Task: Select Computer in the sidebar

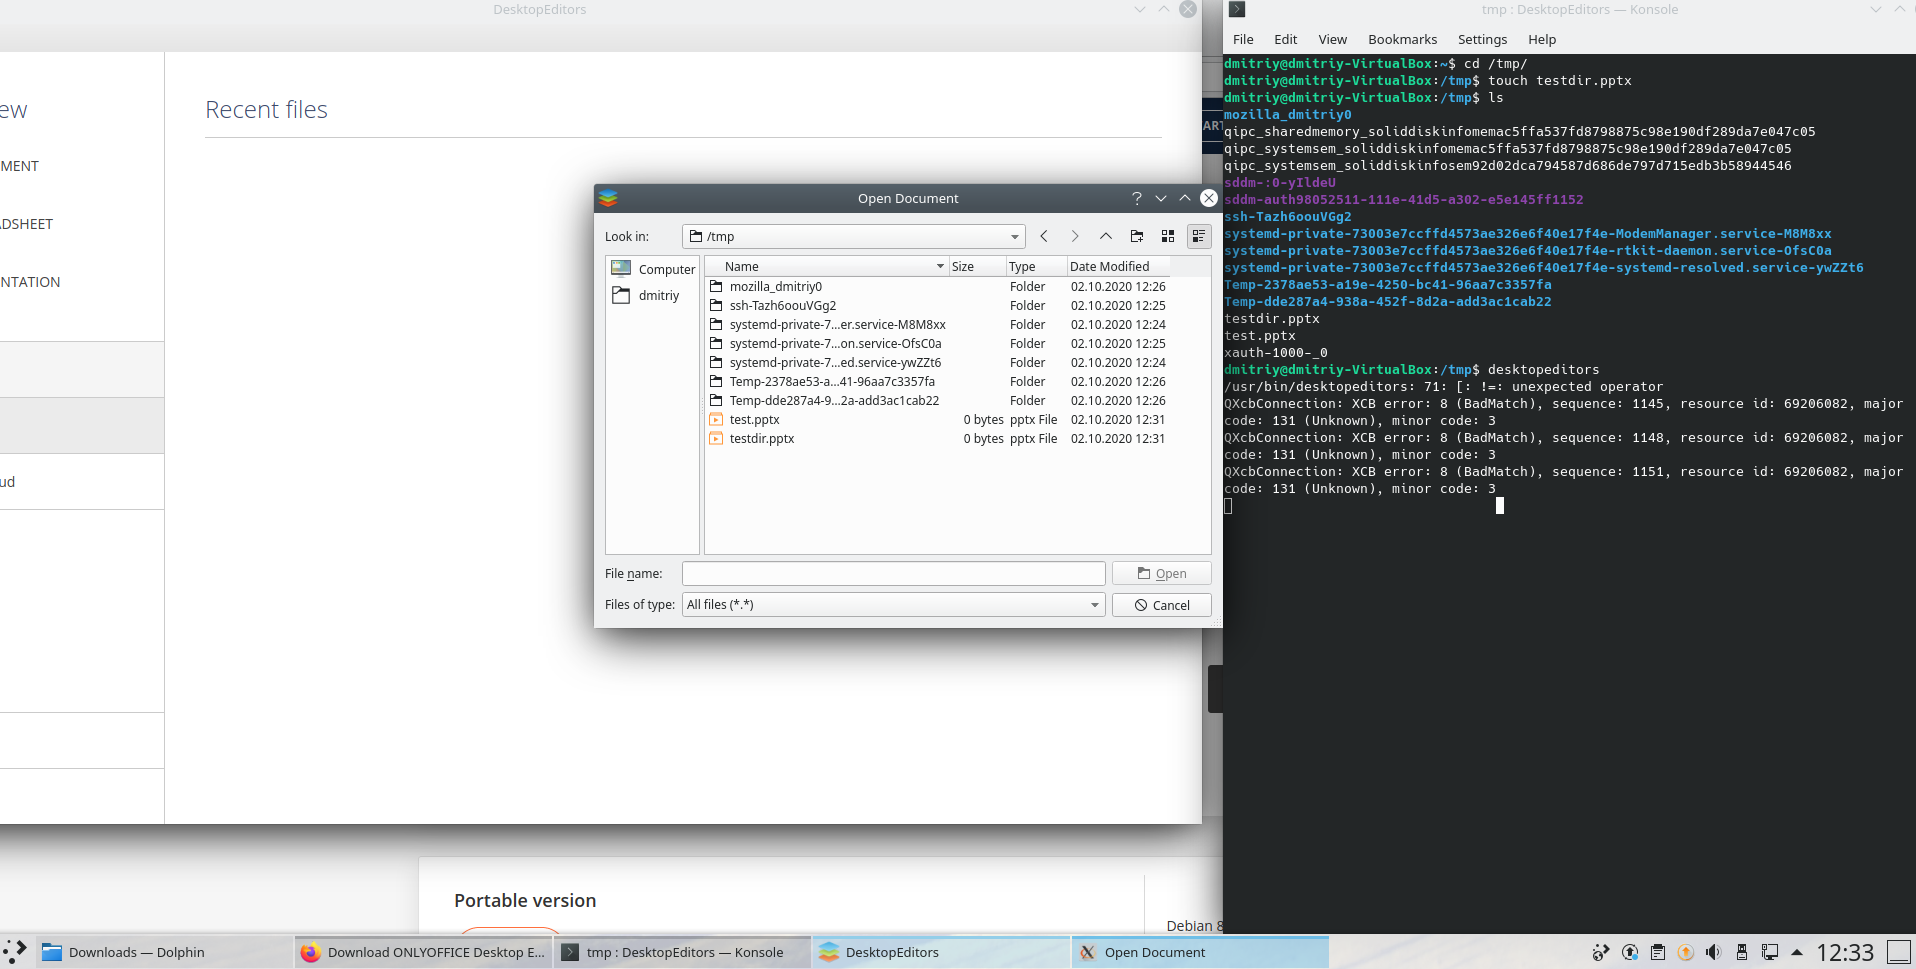Action: tap(666, 269)
